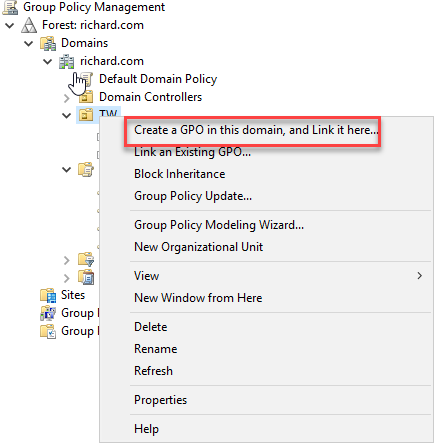Click the Forest richard.com triangle icon
This screenshot has width=434, height=445.
click(29, 25)
